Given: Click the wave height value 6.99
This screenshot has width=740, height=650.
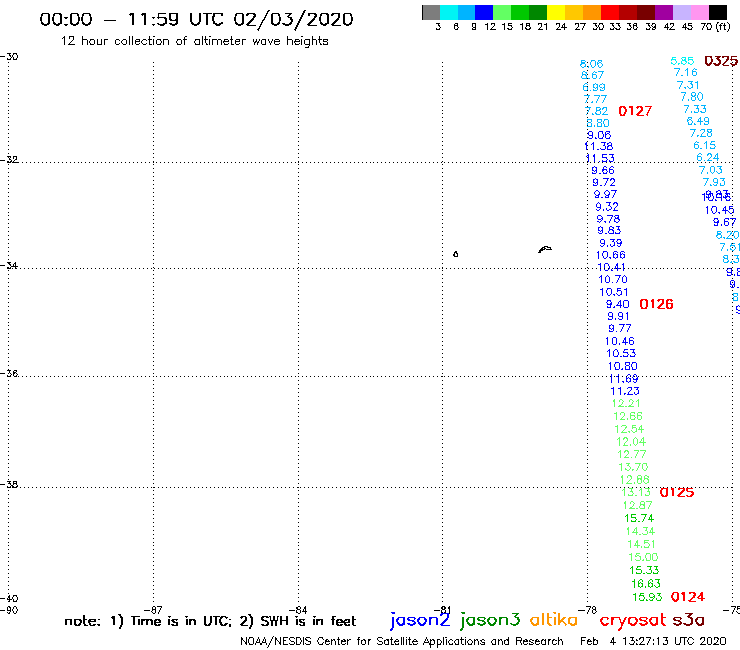Looking at the screenshot, I should point(594,87).
